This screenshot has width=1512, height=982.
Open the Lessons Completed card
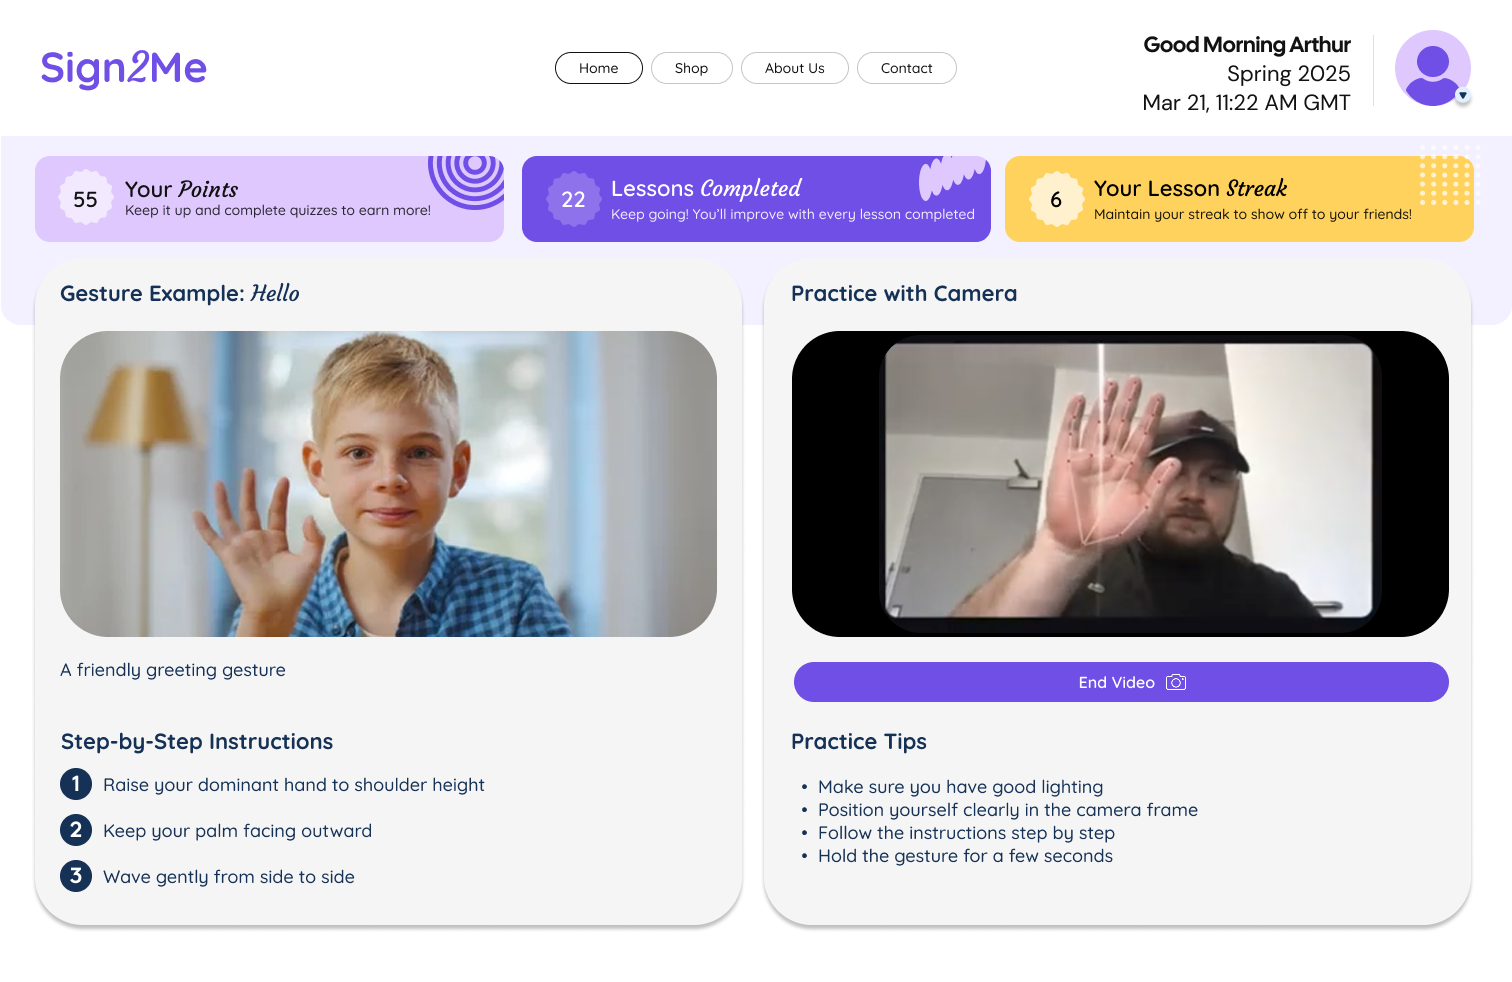coord(756,199)
